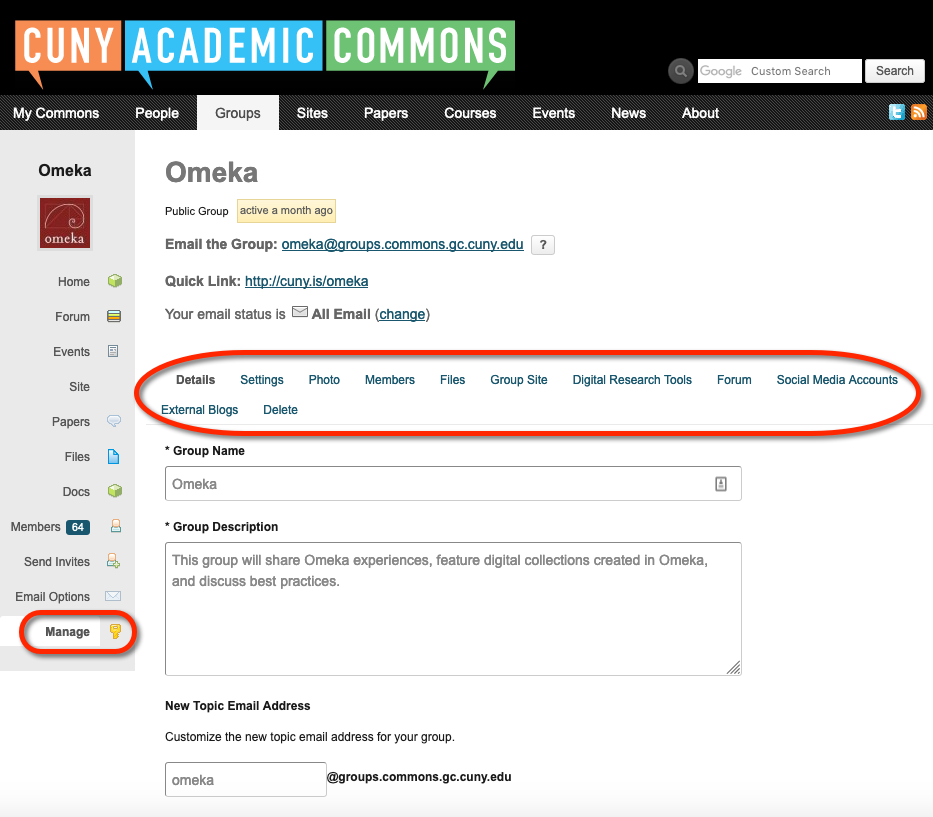Viewport: 933px width, 817px height.
Task: Click the green cube icon next to Home
Action: pyautogui.click(x=115, y=281)
